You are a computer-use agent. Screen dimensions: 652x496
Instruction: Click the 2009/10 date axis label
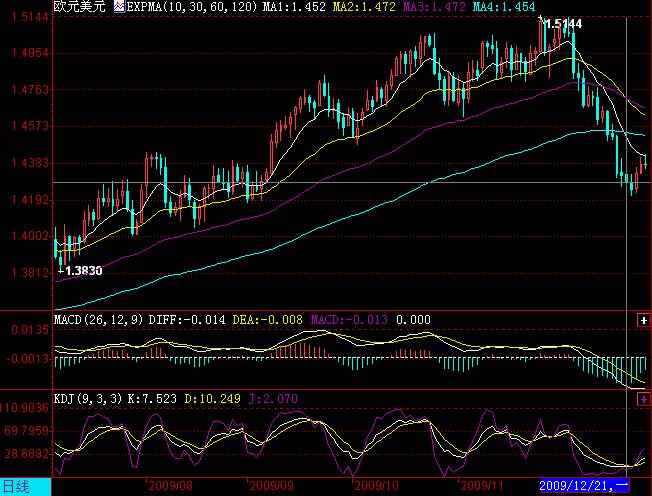pyautogui.click(x=377, y=485)
